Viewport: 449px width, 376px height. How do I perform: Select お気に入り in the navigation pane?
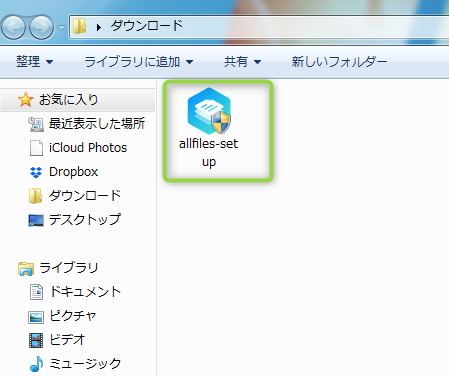[x=69, y=99]
